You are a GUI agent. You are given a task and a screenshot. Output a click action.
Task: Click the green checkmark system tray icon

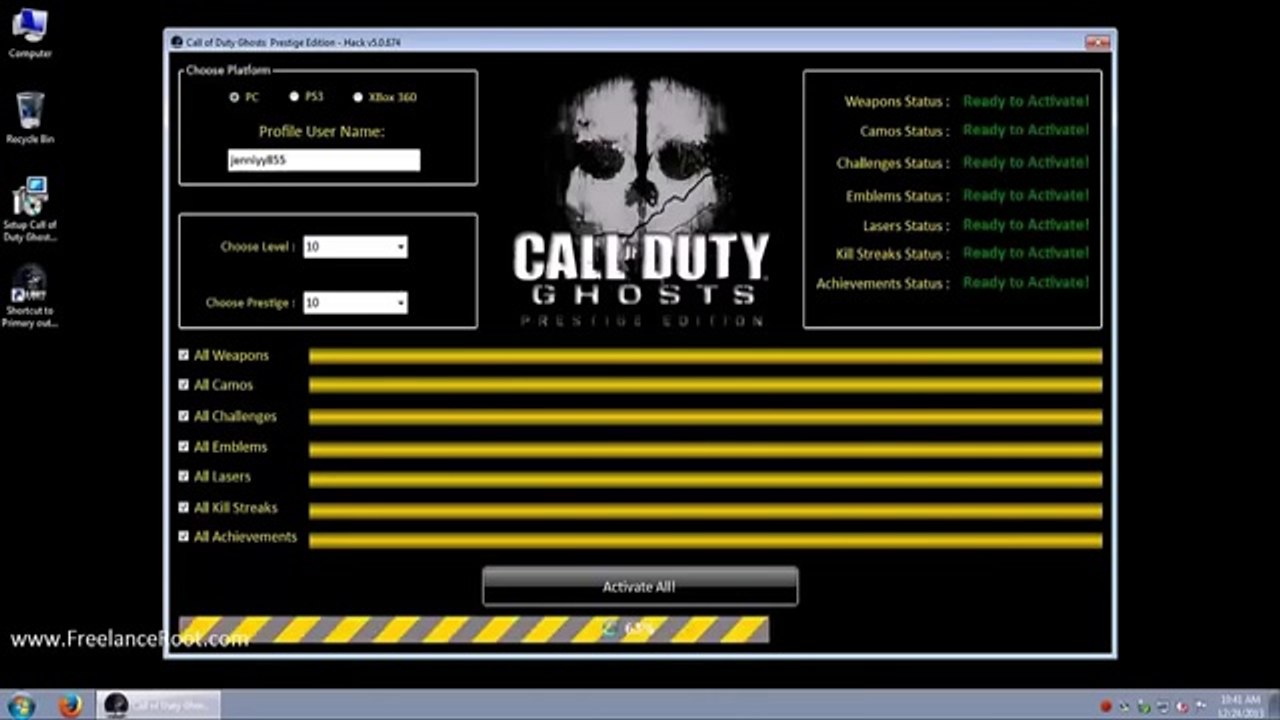point(1142,706)
